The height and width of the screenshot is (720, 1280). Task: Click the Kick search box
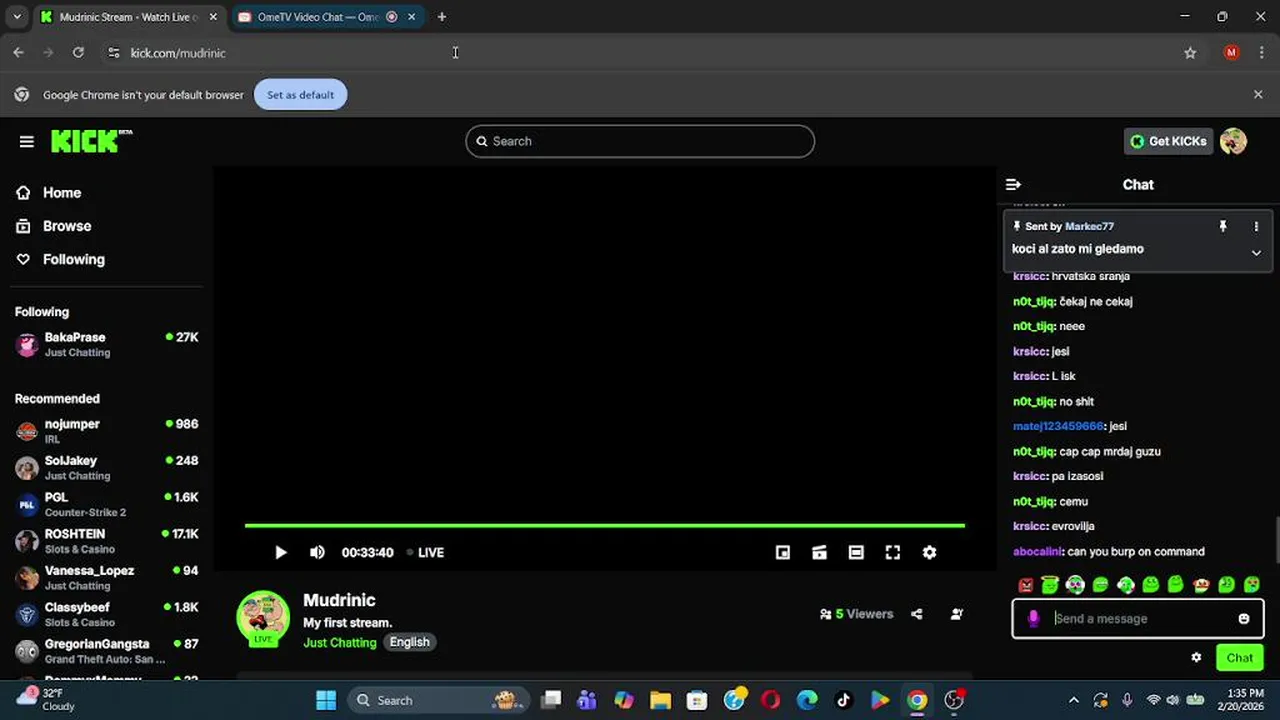tap(640, 141)
